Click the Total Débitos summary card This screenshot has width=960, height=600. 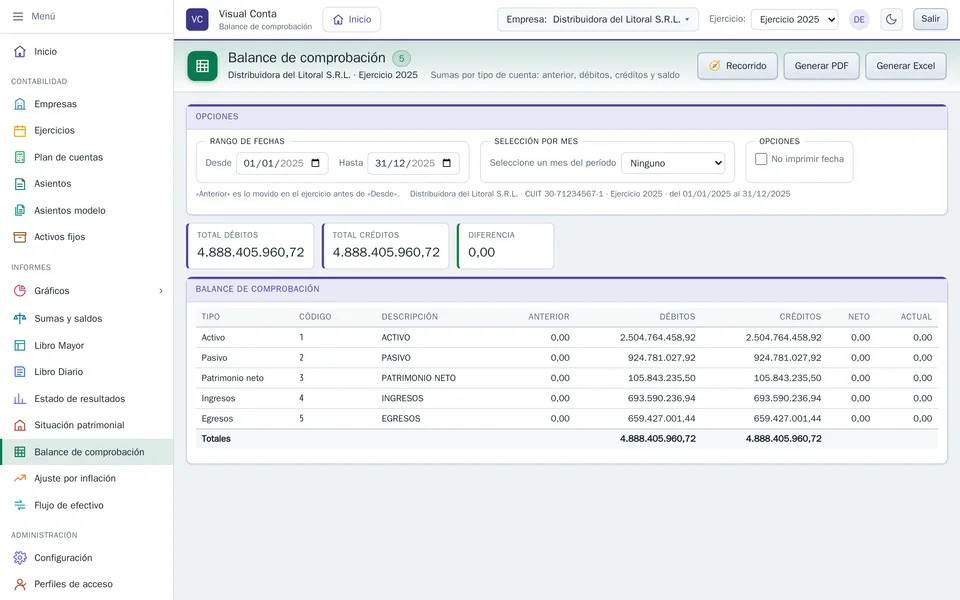[x=250, y=246]
